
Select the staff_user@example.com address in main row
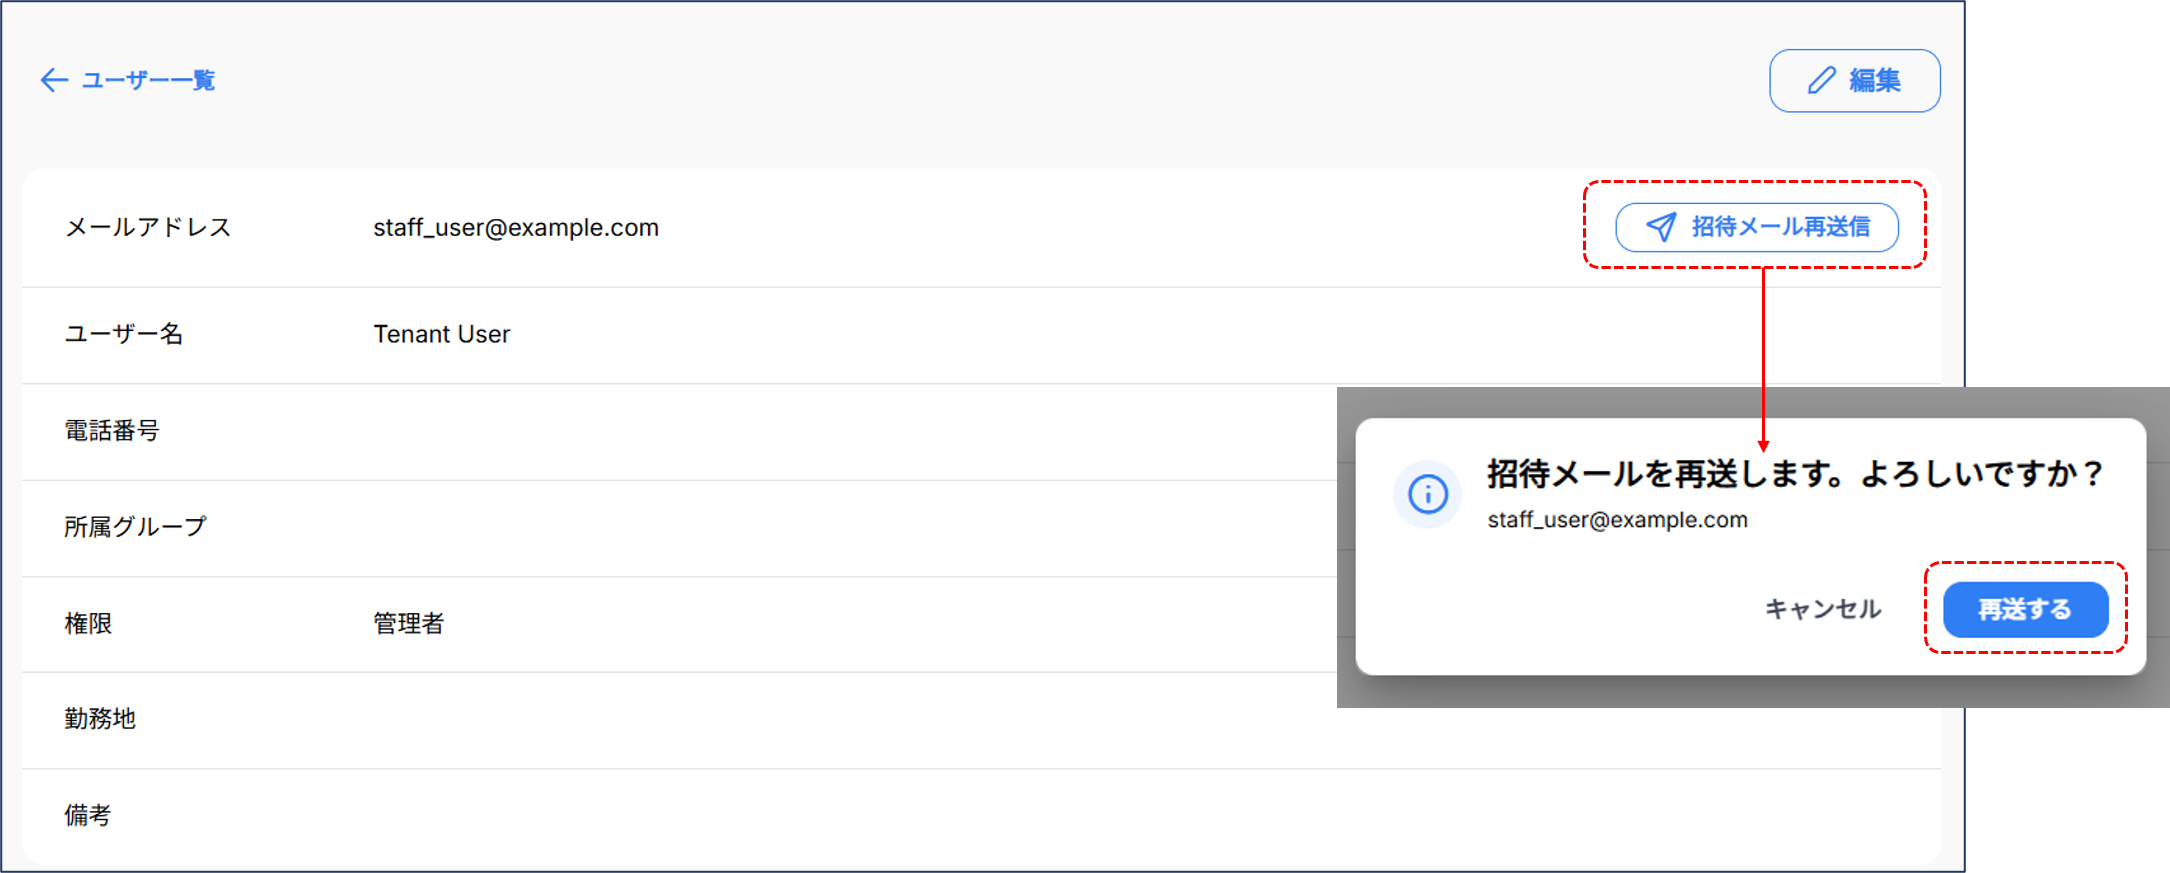[x=516, y=228]
